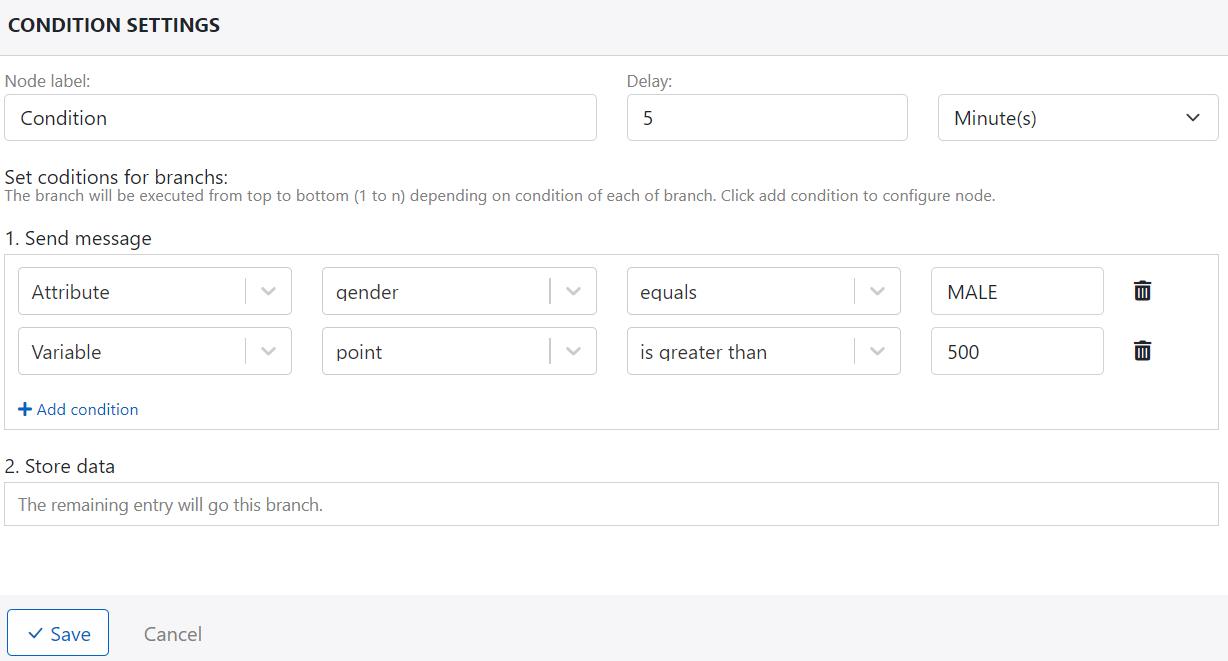Cancel the condition settings dialog
This screenshot has width=1228, height=661.
(173, 634)
